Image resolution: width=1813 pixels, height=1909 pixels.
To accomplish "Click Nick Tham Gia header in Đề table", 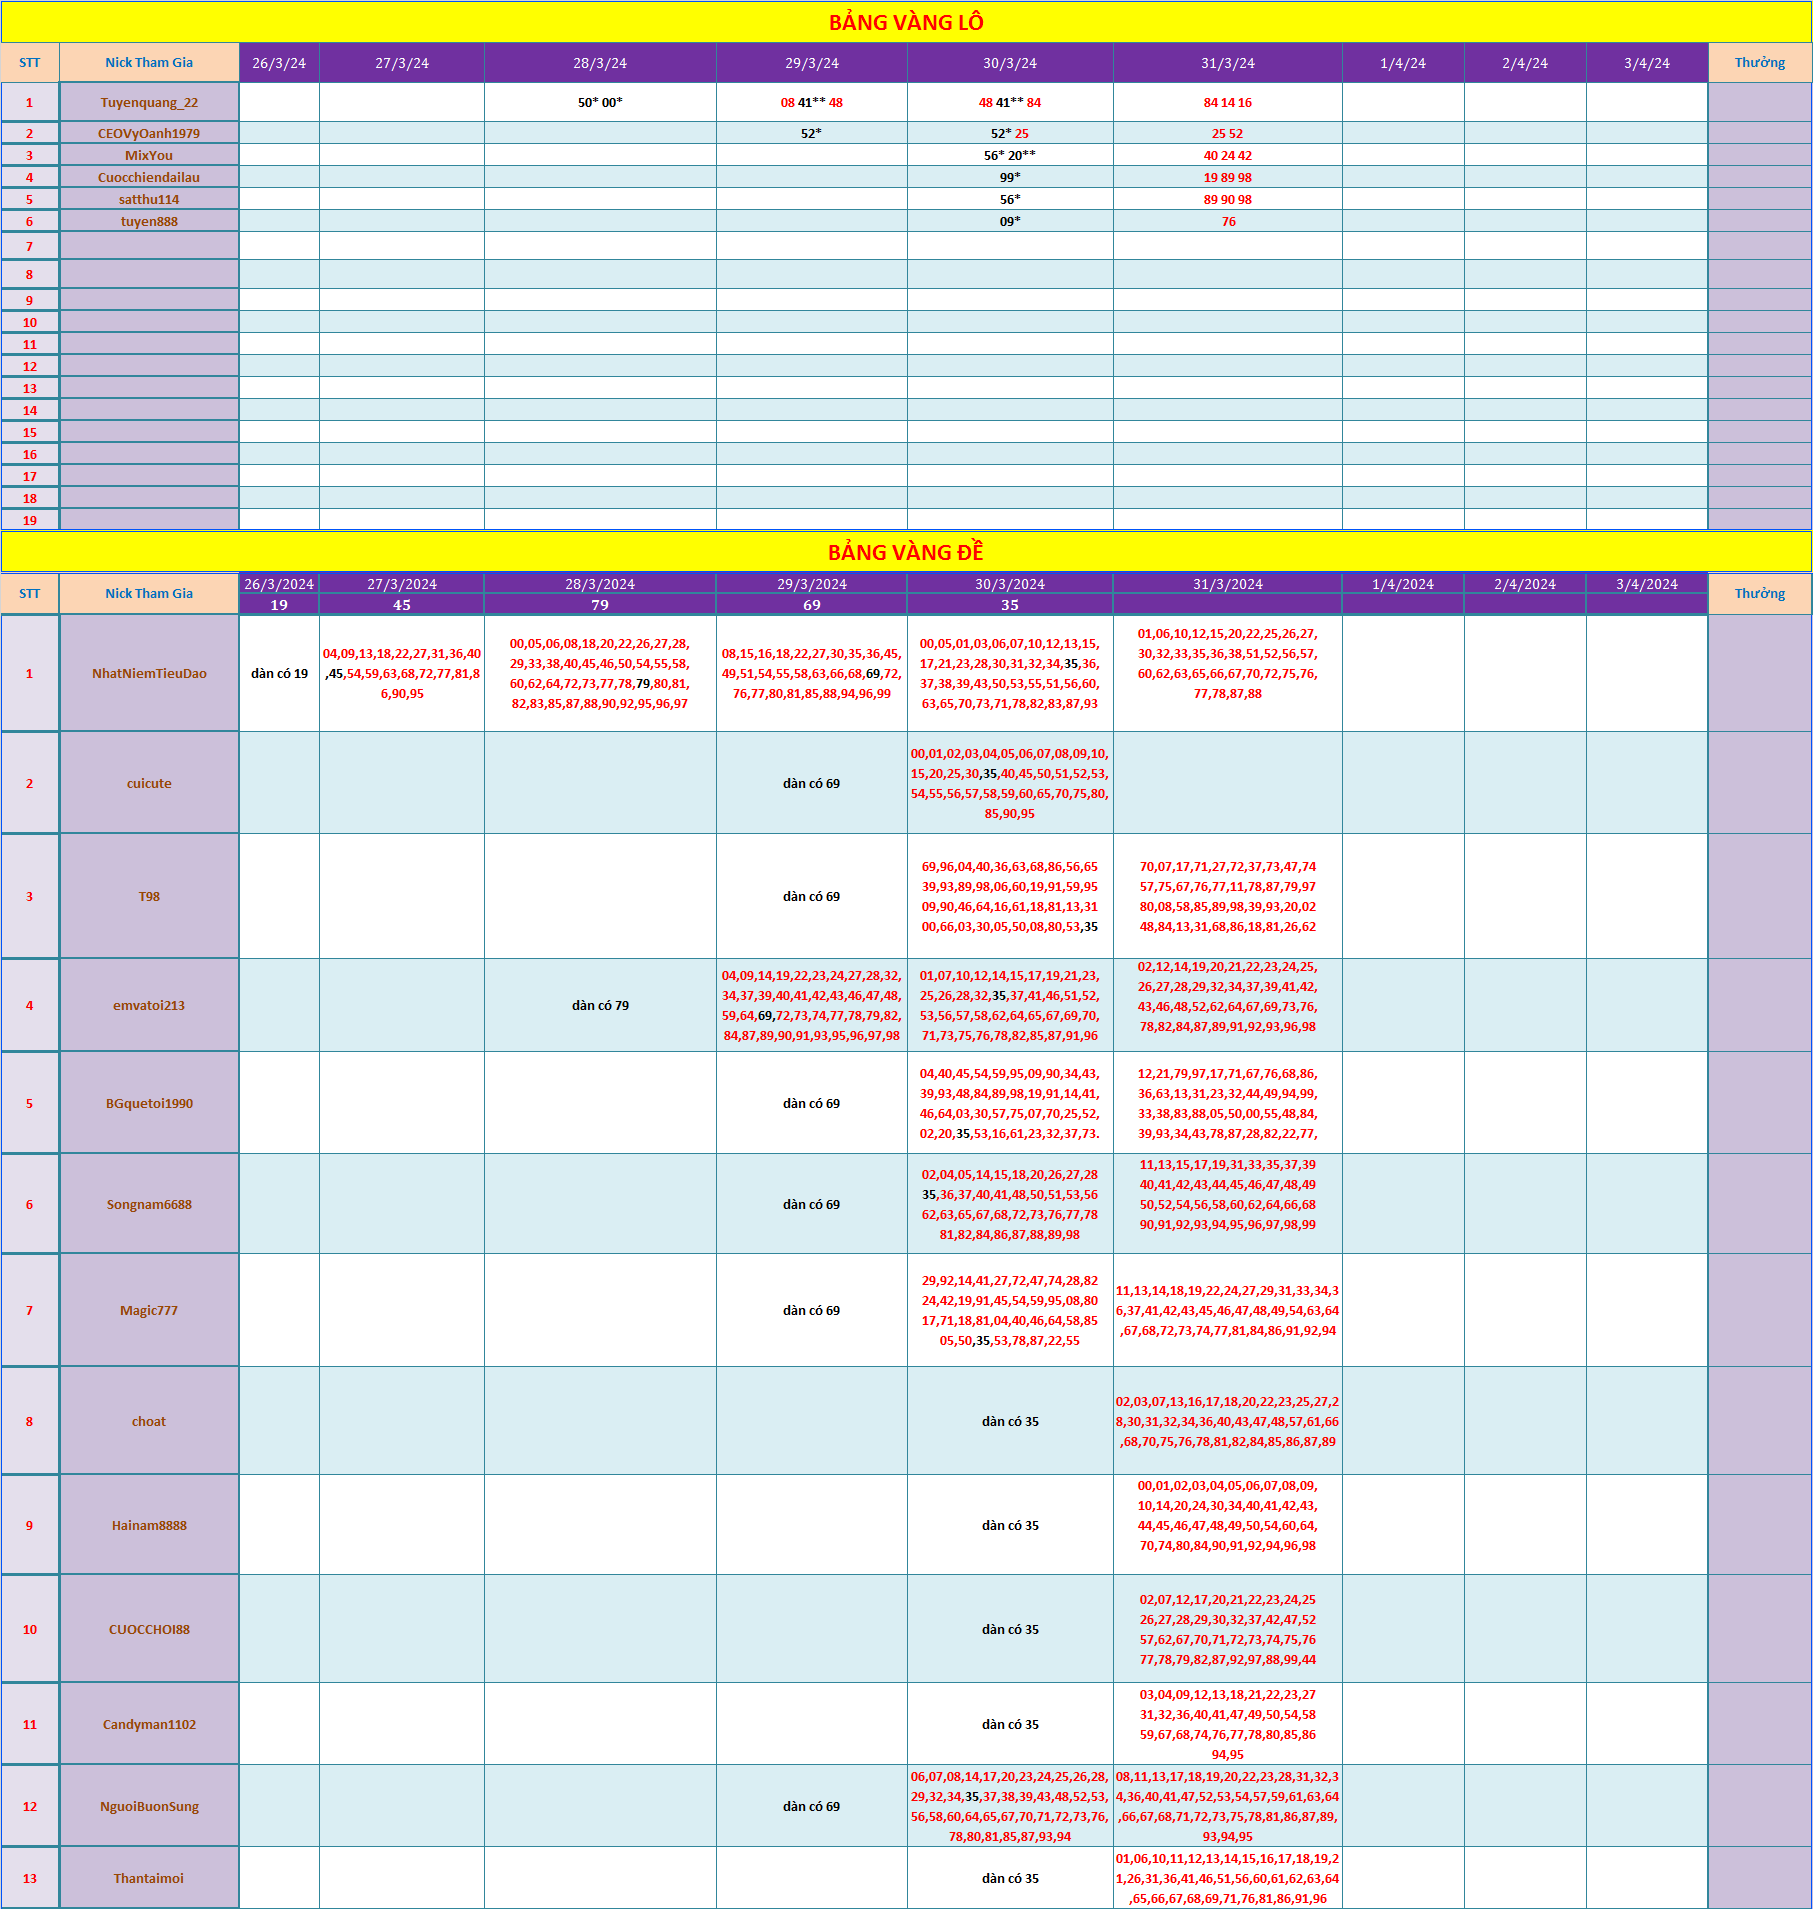I will click(x=149, y=593).
